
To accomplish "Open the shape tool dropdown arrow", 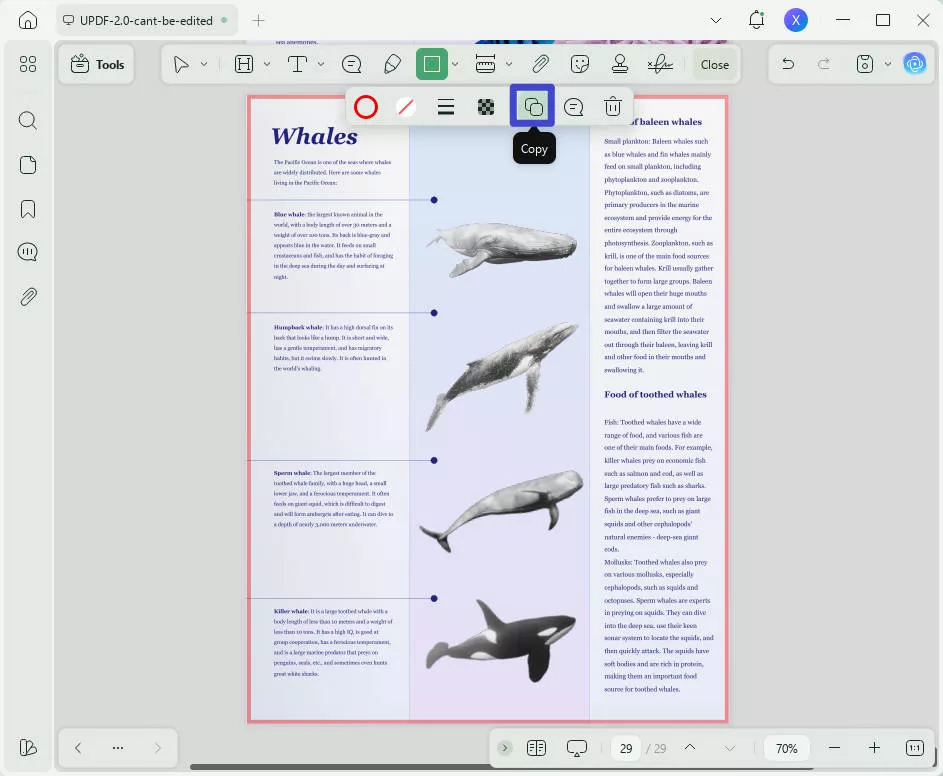I will point(455,64).
